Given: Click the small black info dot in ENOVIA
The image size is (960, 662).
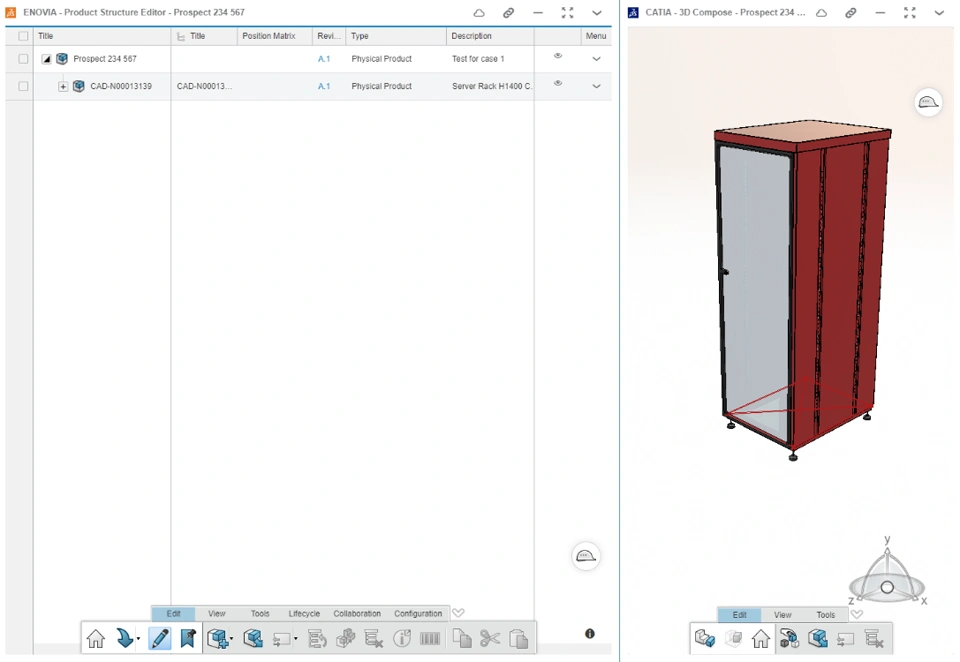Looking at the screenshot, I should pyautogui.click(x=590, y=634).
